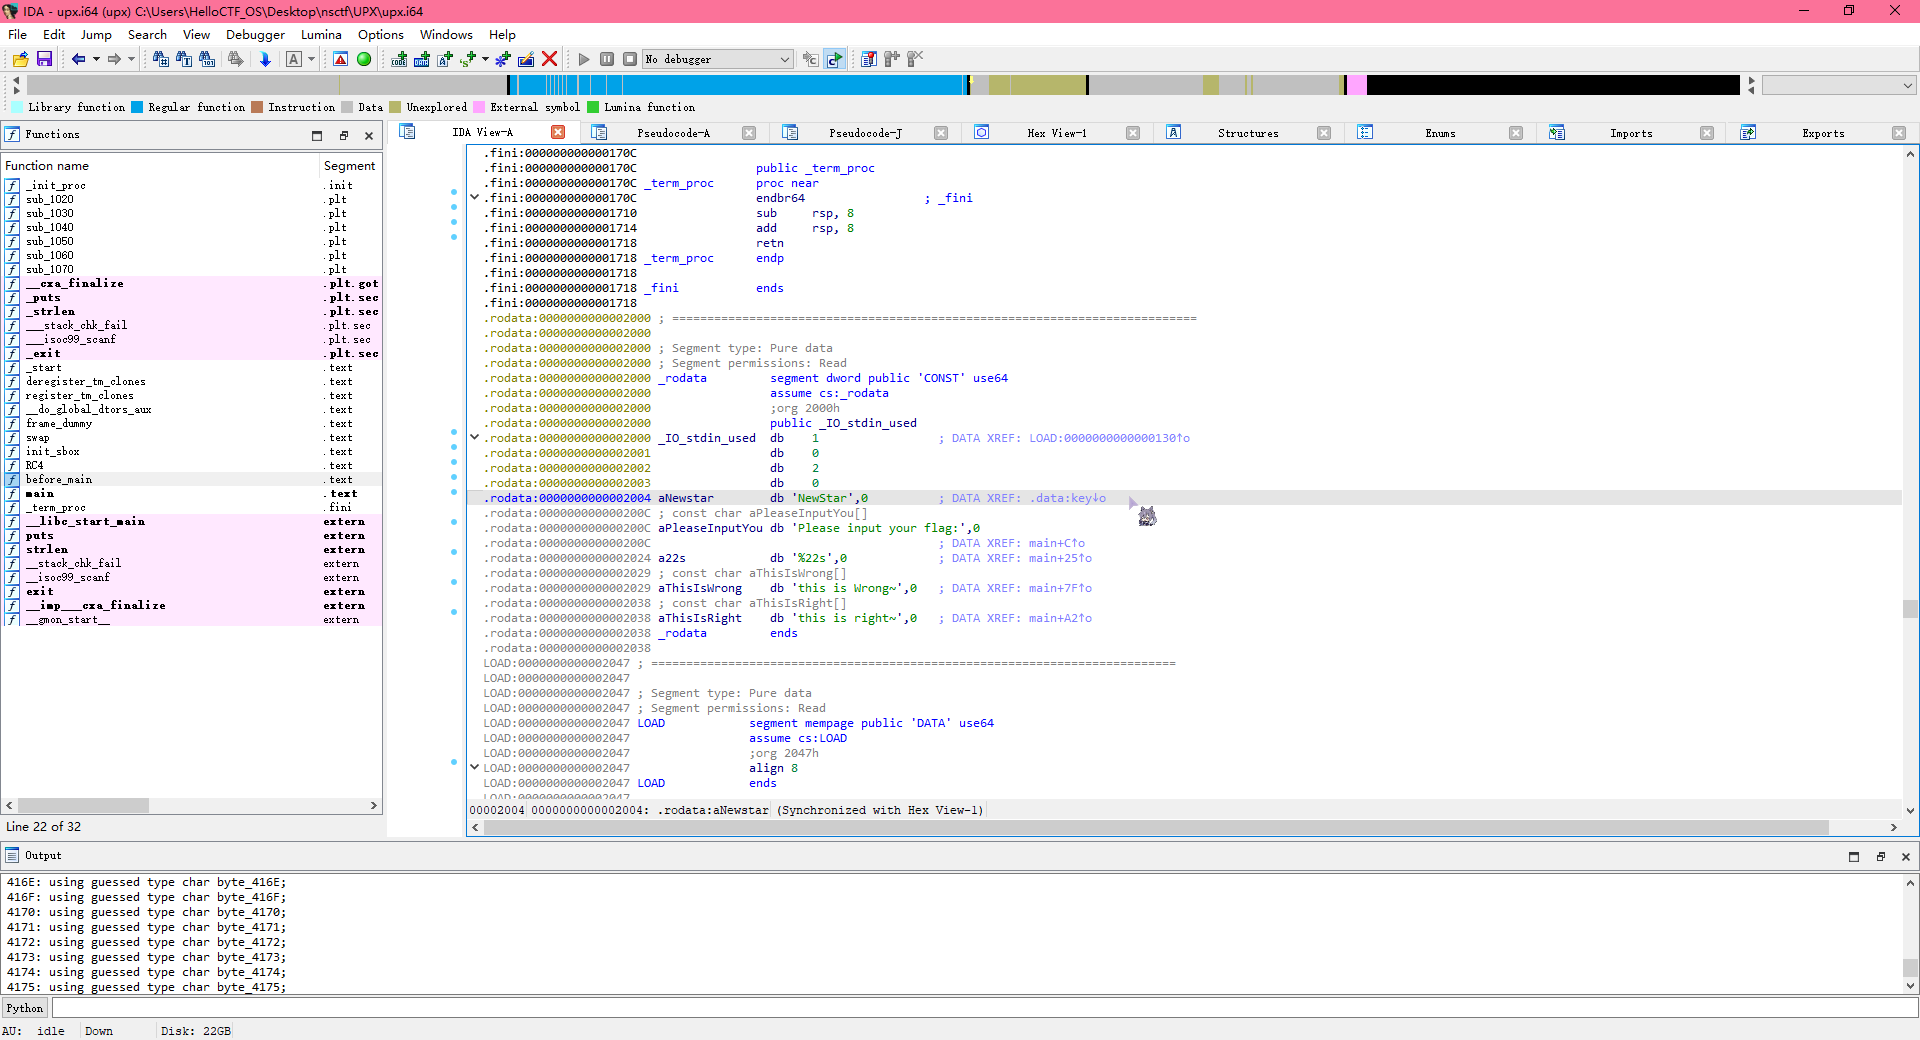Click the Save database floppy icon
Screen dimensions: 1920x1040
point(44,59)
